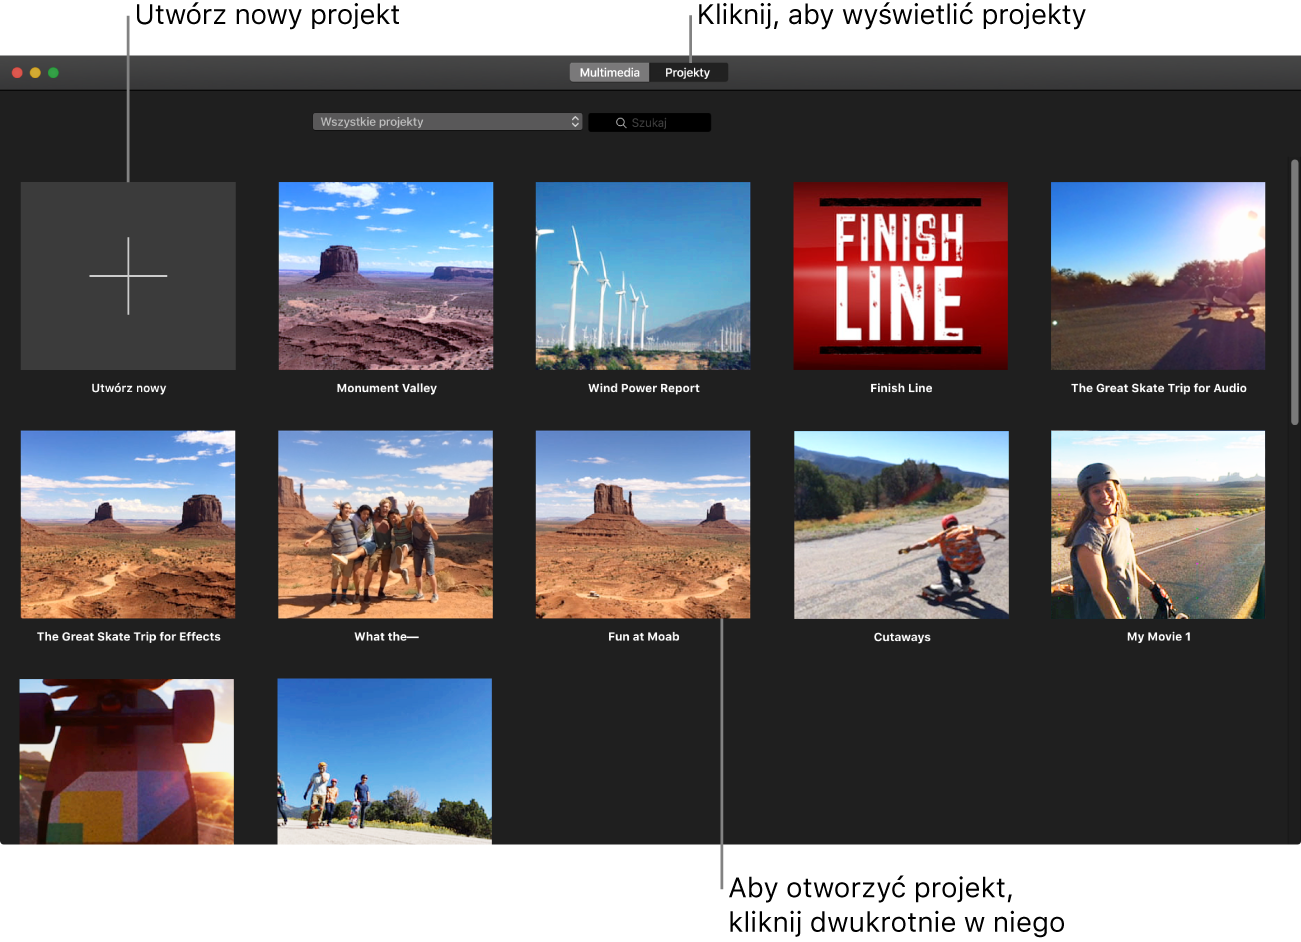Open the Wind Power Report project

click(x=643, y=276)
